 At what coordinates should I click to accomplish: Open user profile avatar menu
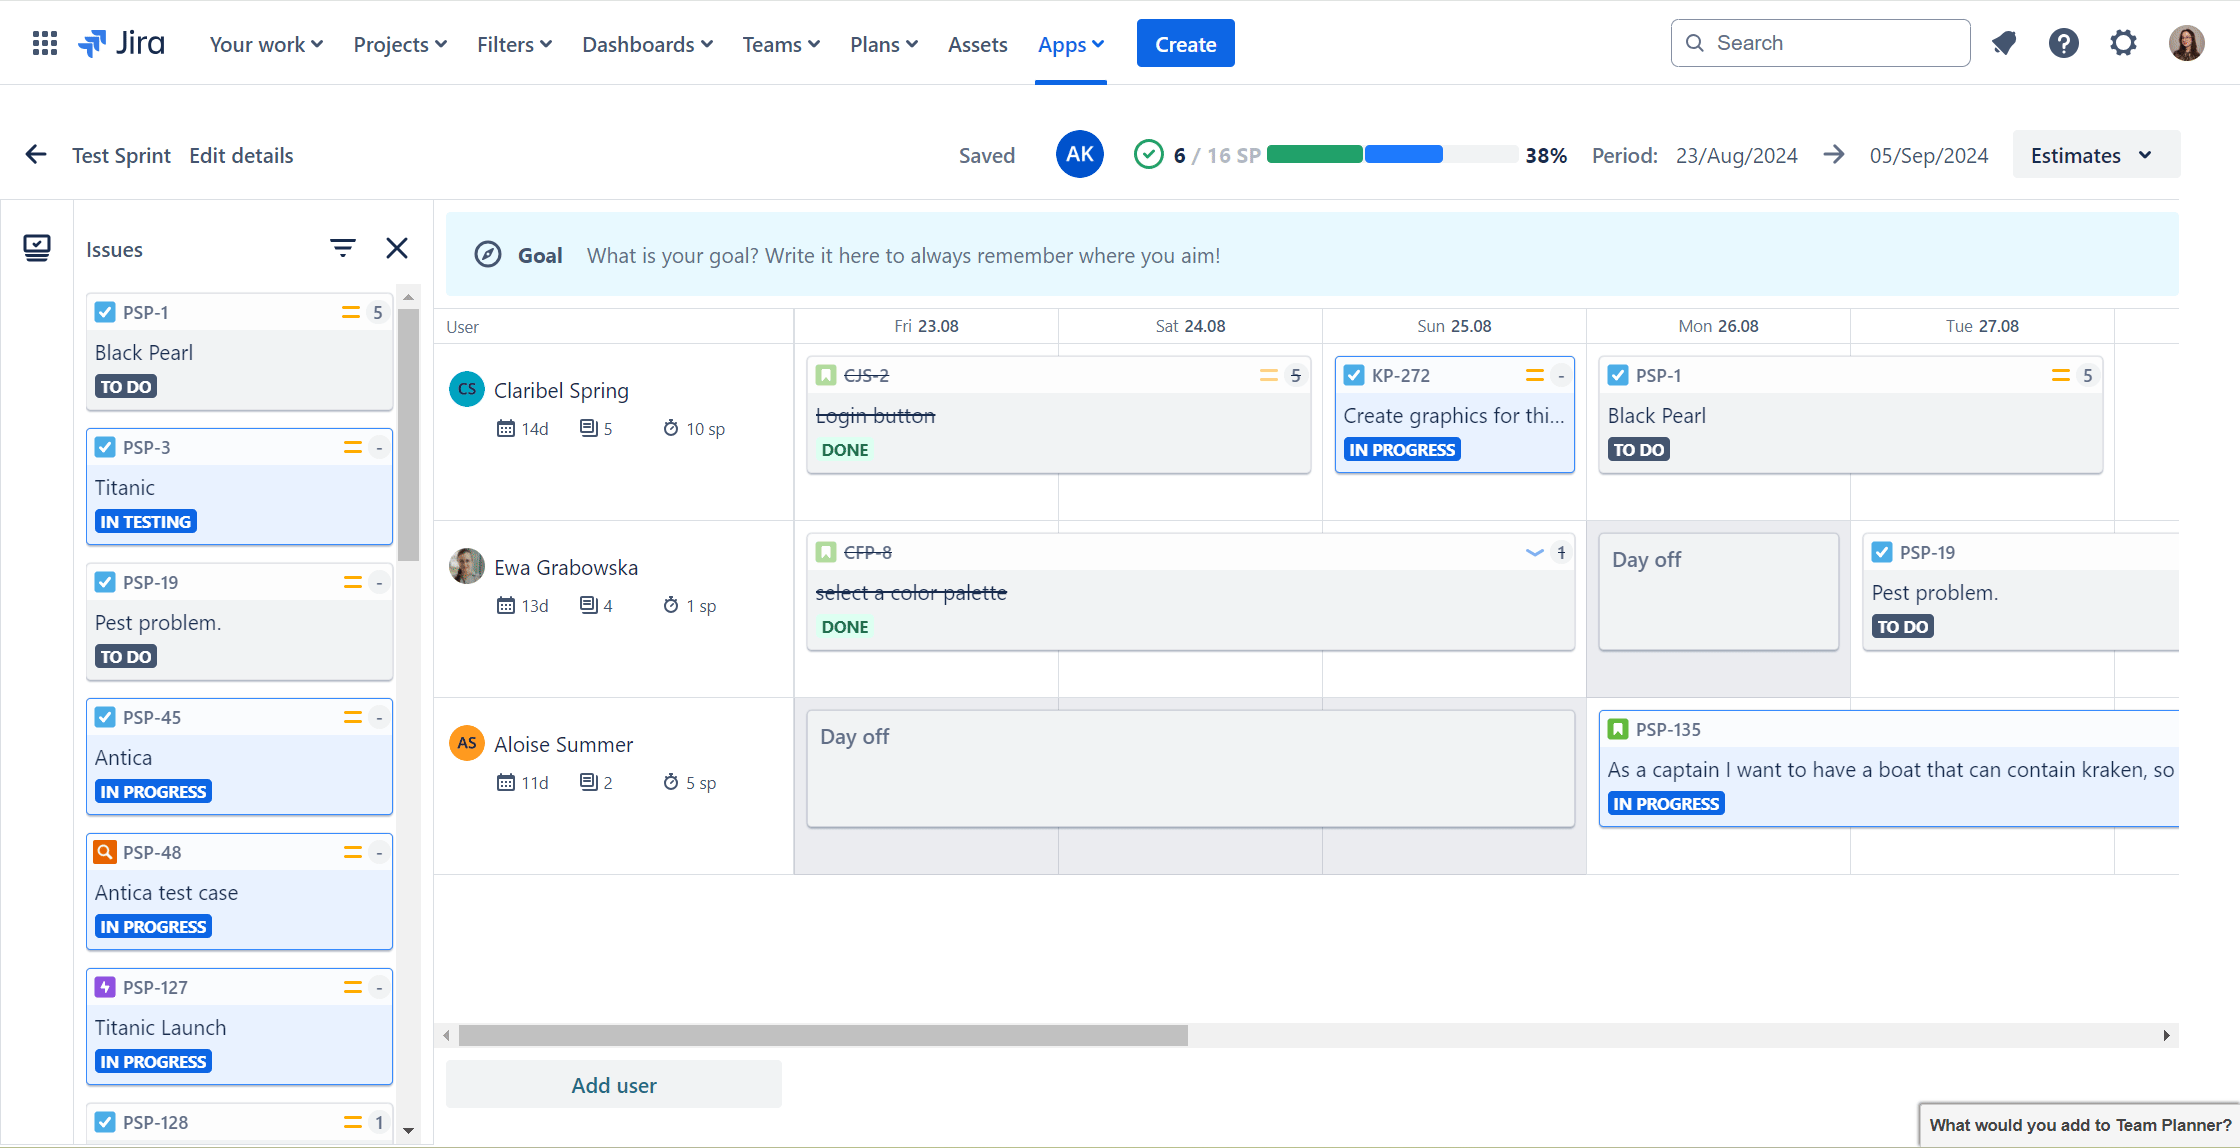coord(2187,43)
